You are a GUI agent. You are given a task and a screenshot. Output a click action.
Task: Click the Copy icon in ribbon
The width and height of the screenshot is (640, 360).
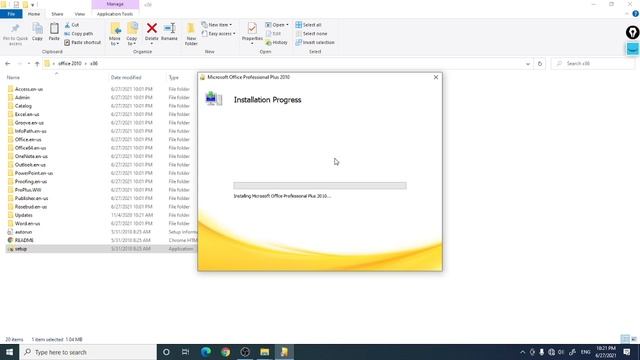pos(37,29)
